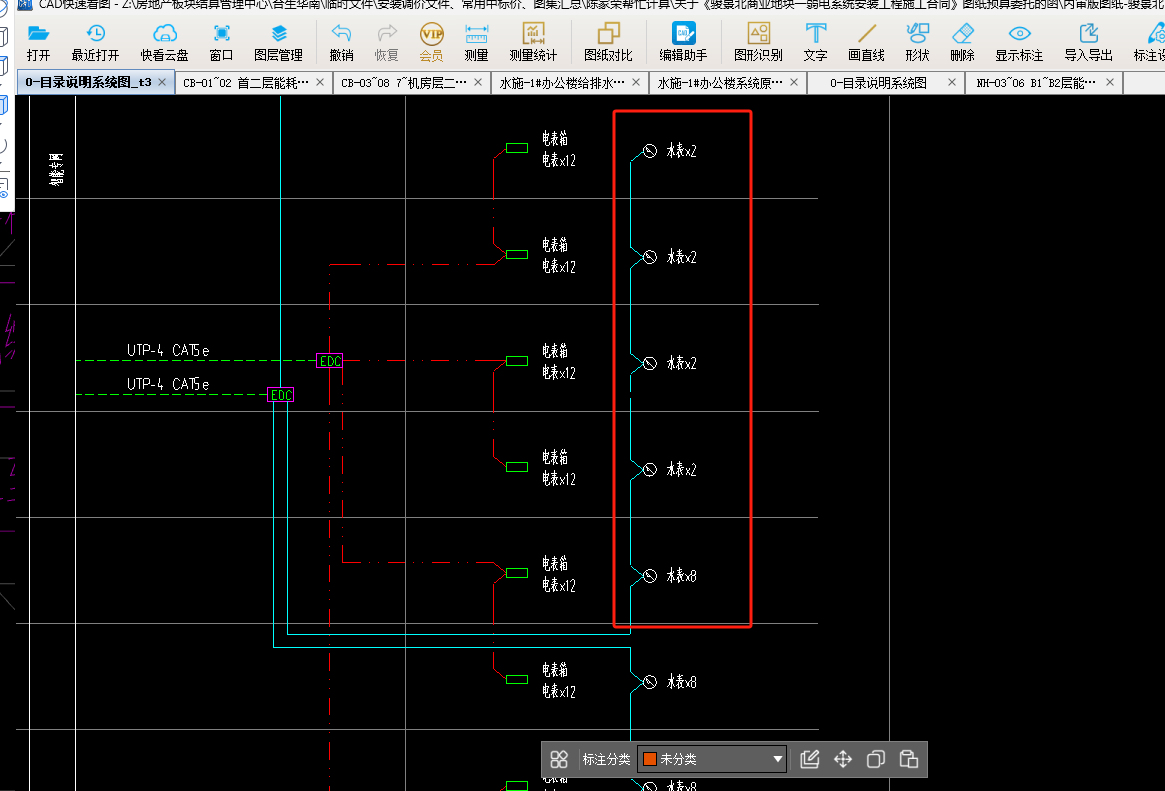Close the NH-03~06 B1~B2层能 tab
Image resolution: width=1165 pixels, height=791 pixels.
click(1110, 82)
